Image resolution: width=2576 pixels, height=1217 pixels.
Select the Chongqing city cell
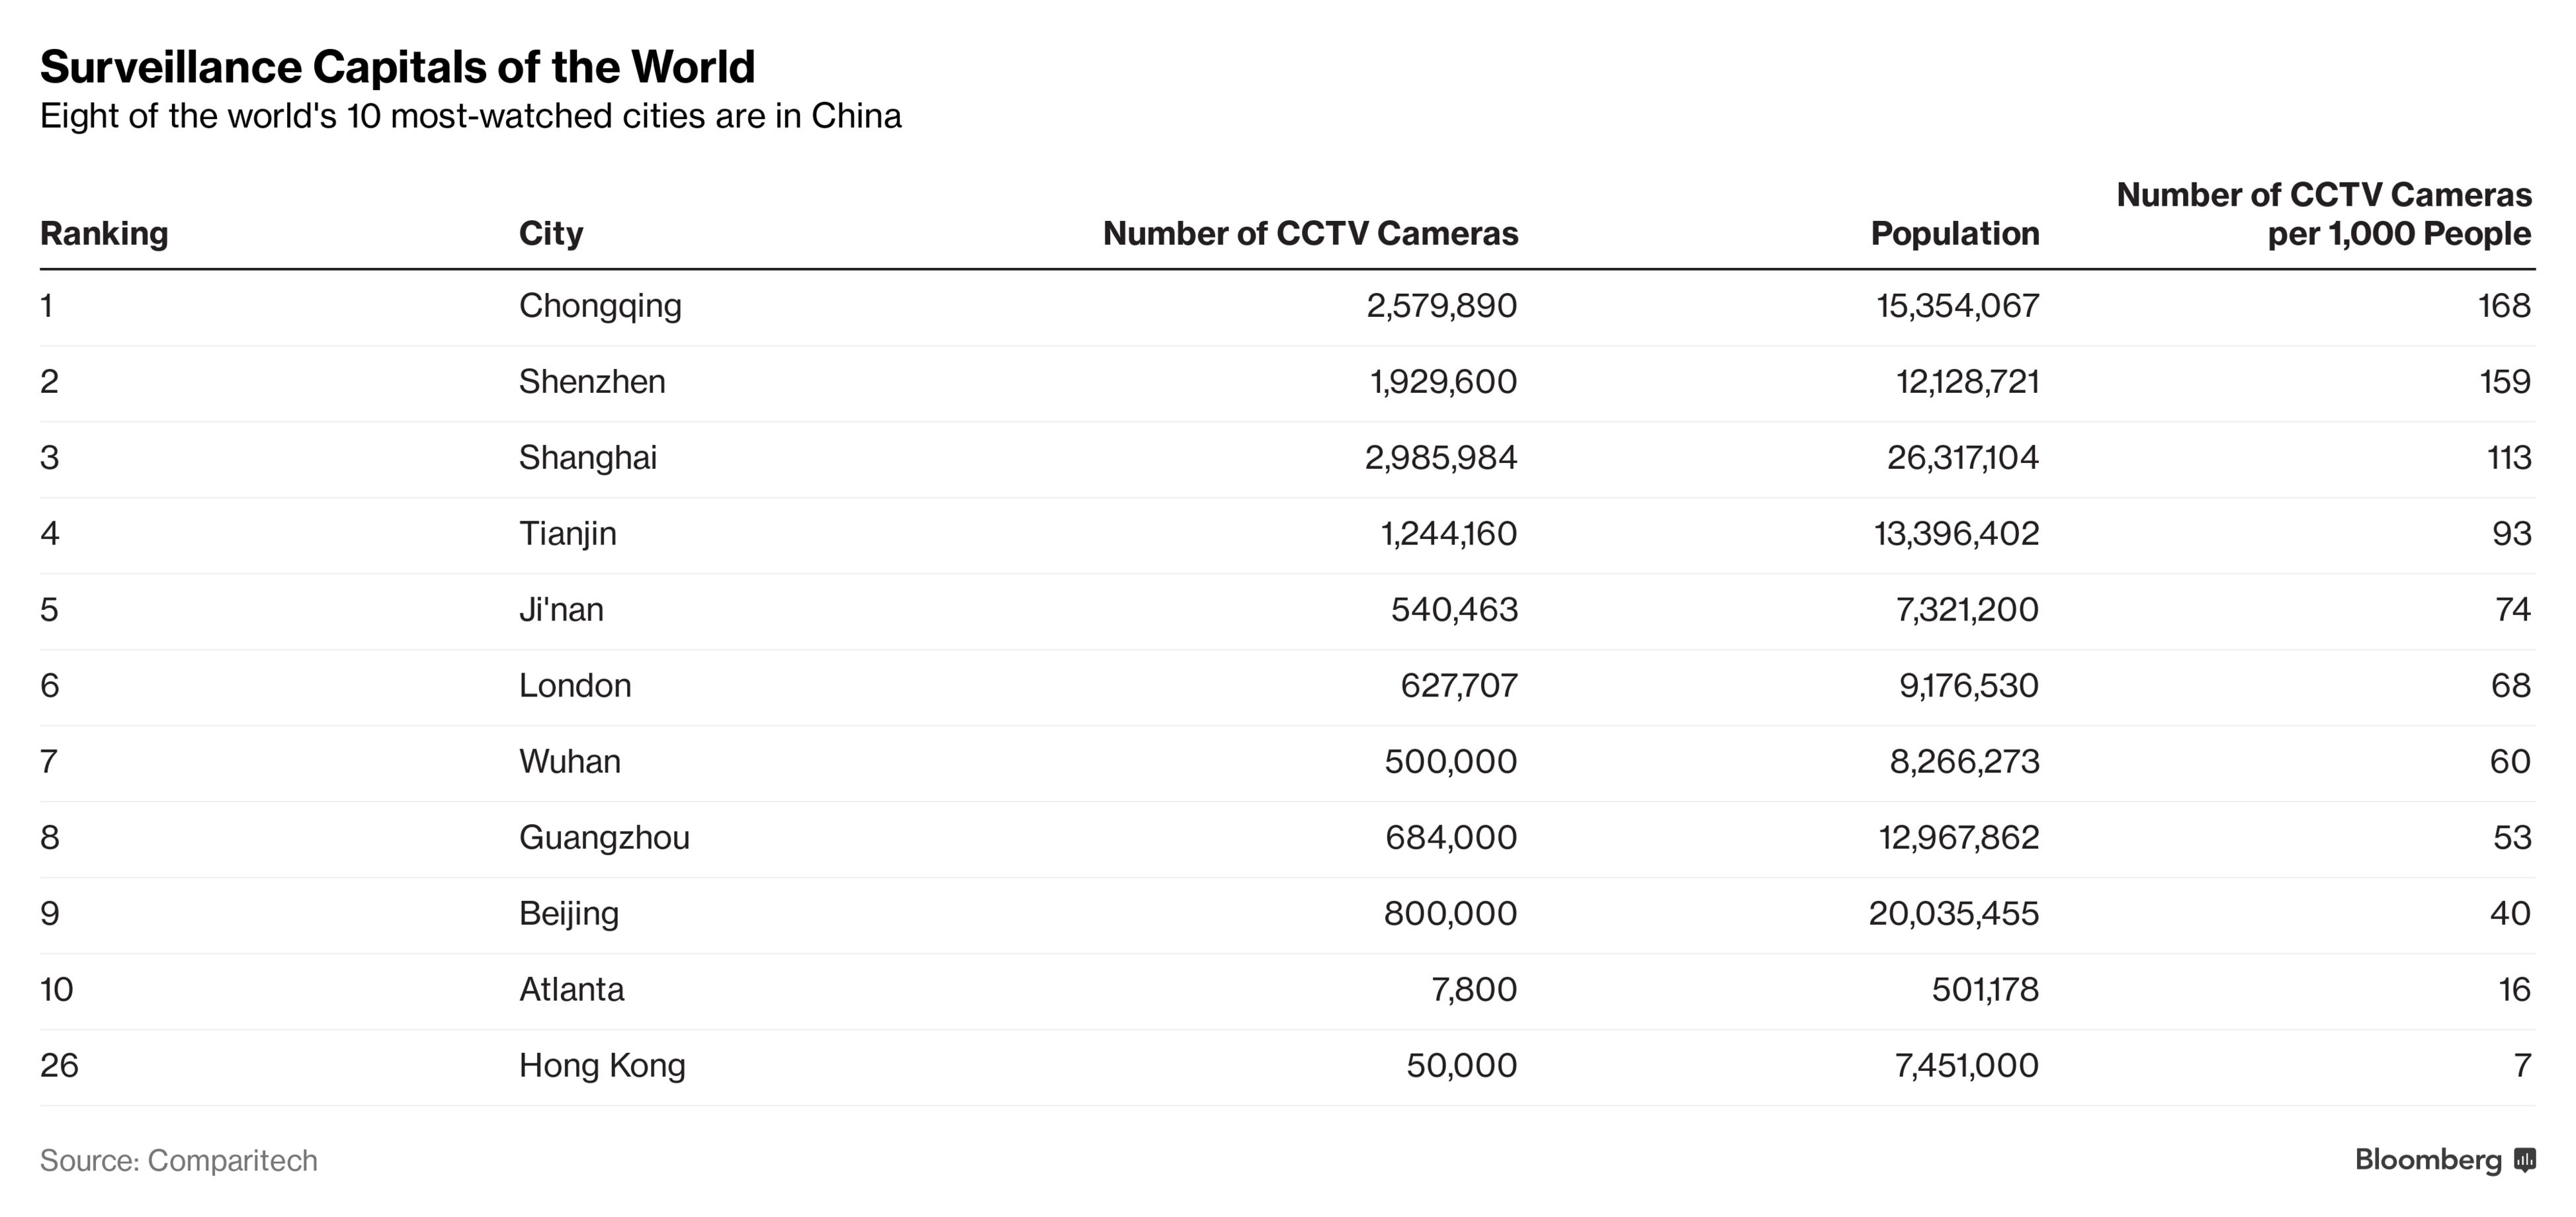point(600,305)
